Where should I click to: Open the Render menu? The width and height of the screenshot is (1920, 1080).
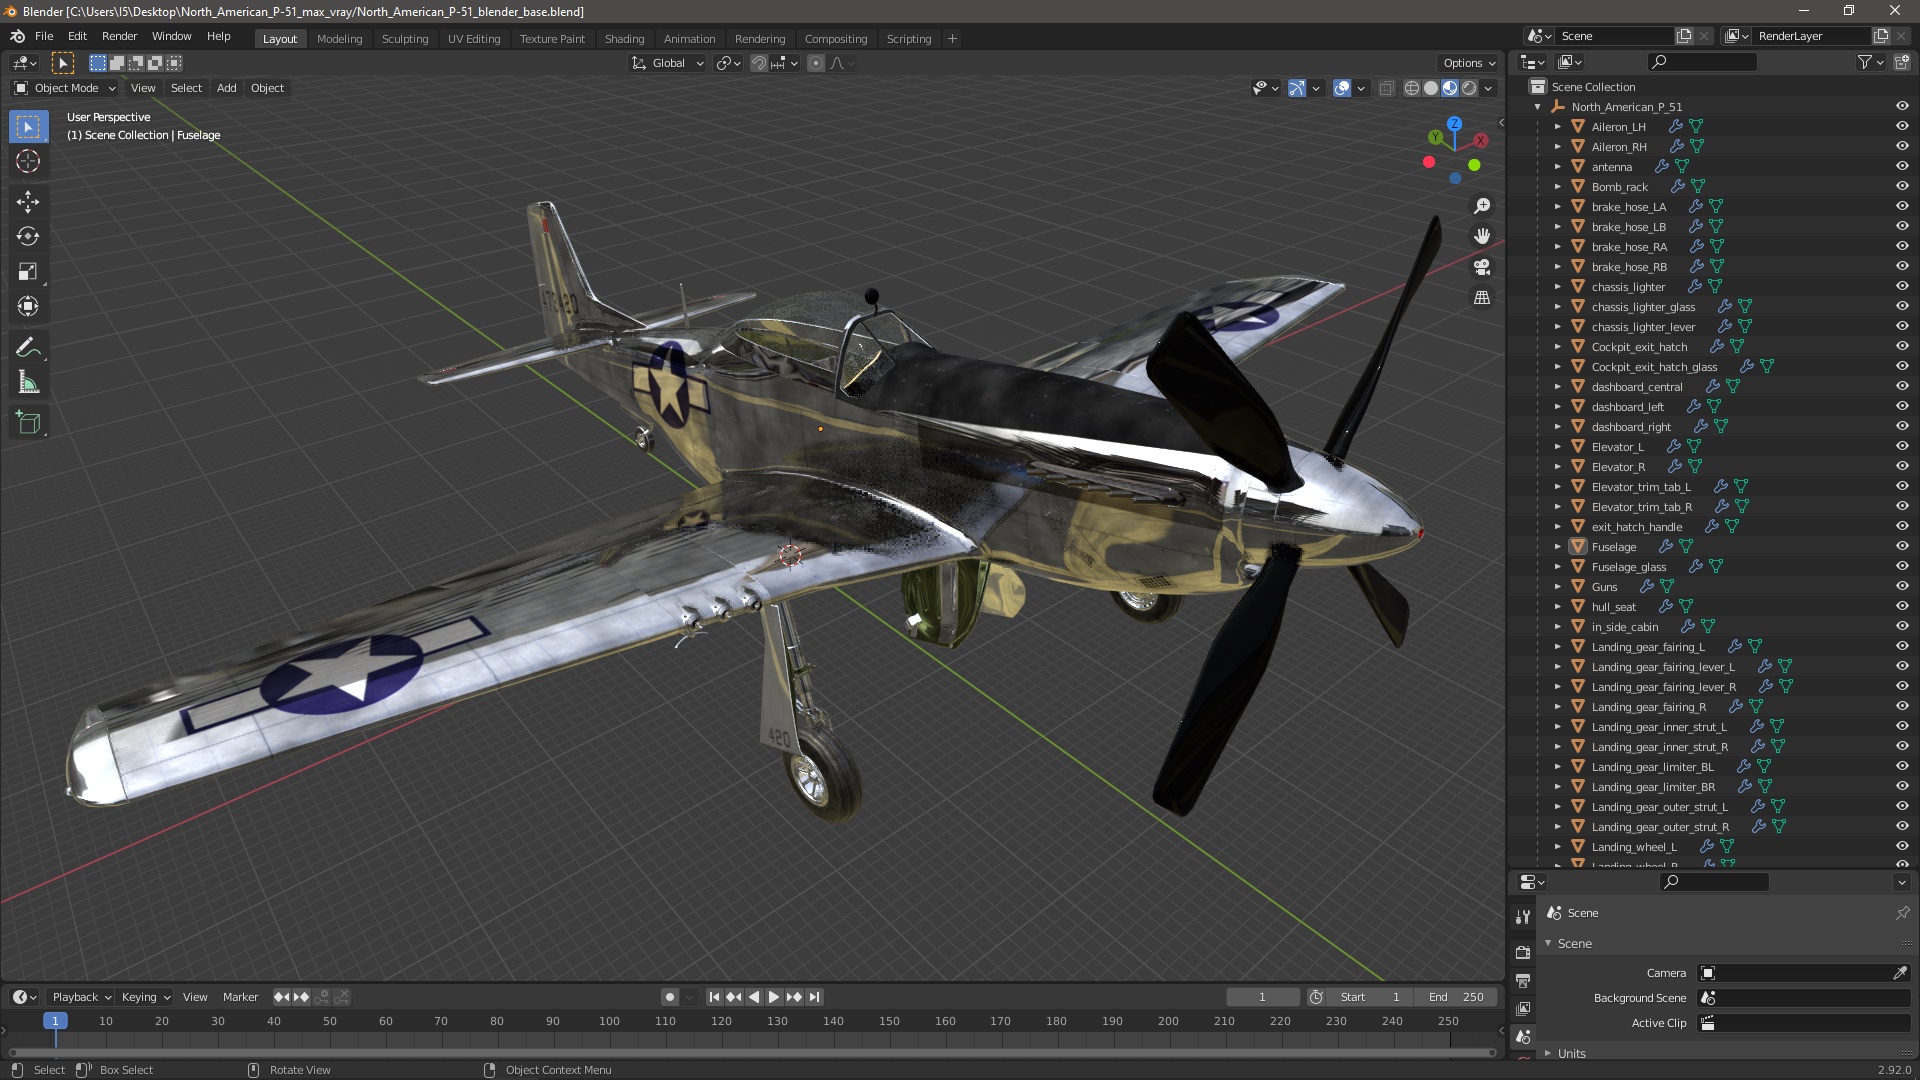(119, 36)
